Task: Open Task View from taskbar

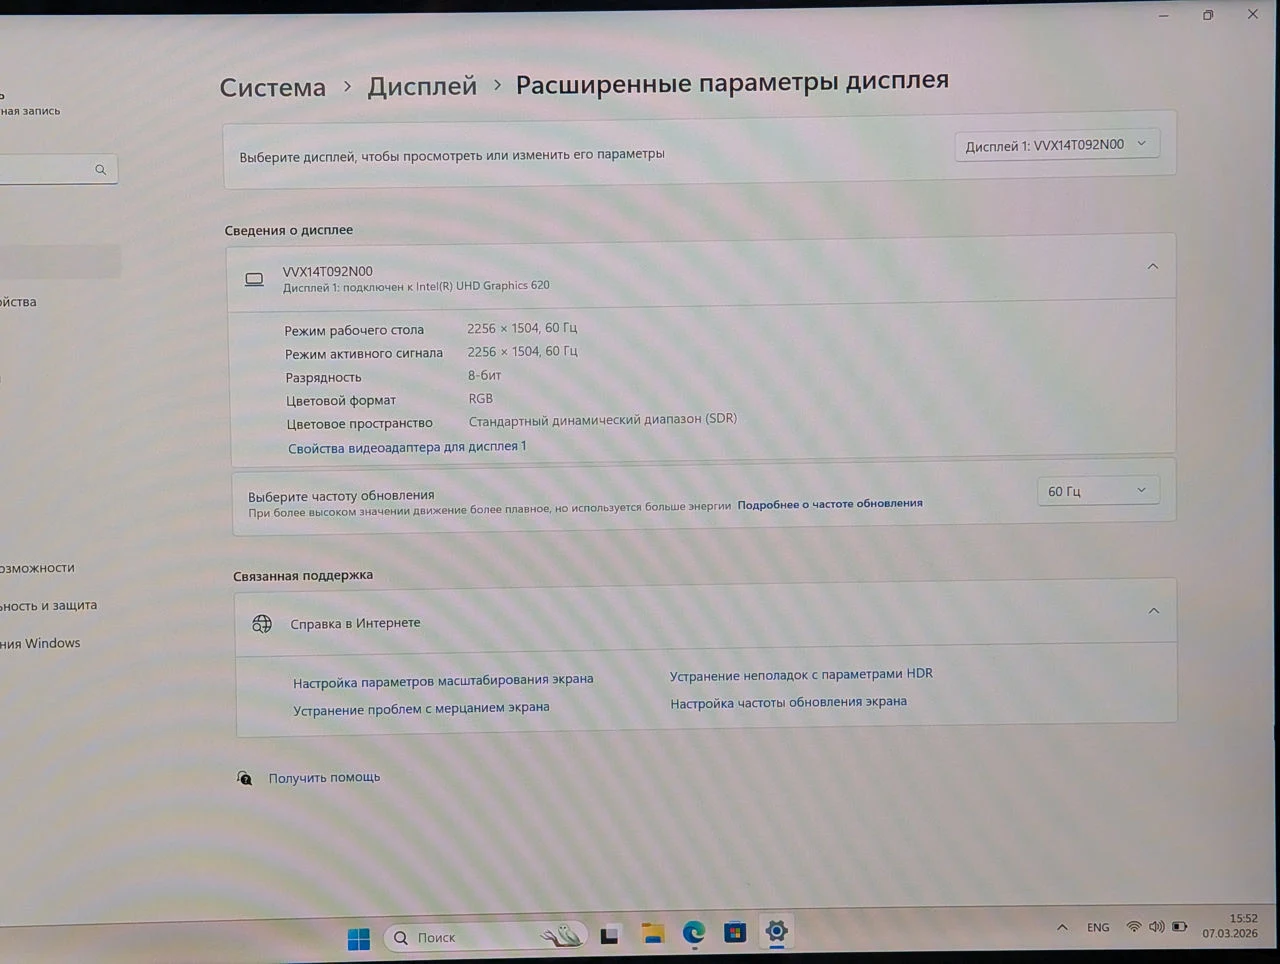Action: pos(609,936)
